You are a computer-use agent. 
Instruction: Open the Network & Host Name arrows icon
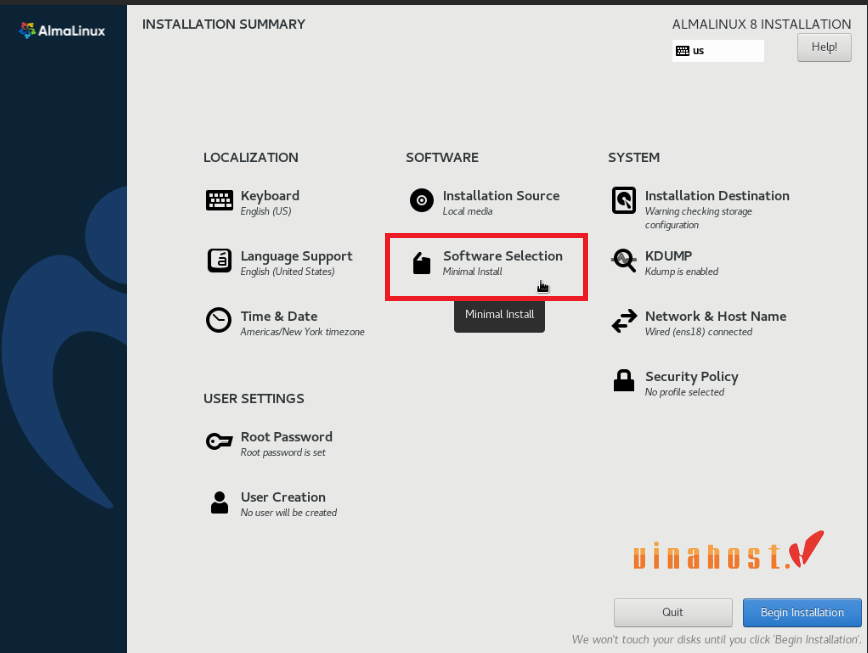click(x=624, y=320)
